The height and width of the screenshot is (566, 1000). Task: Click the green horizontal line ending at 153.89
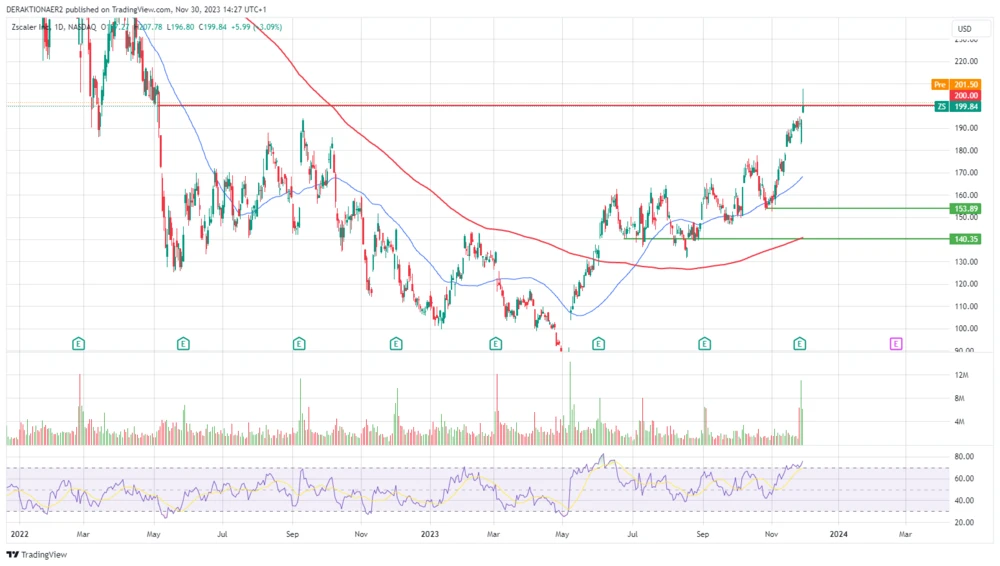859,208
